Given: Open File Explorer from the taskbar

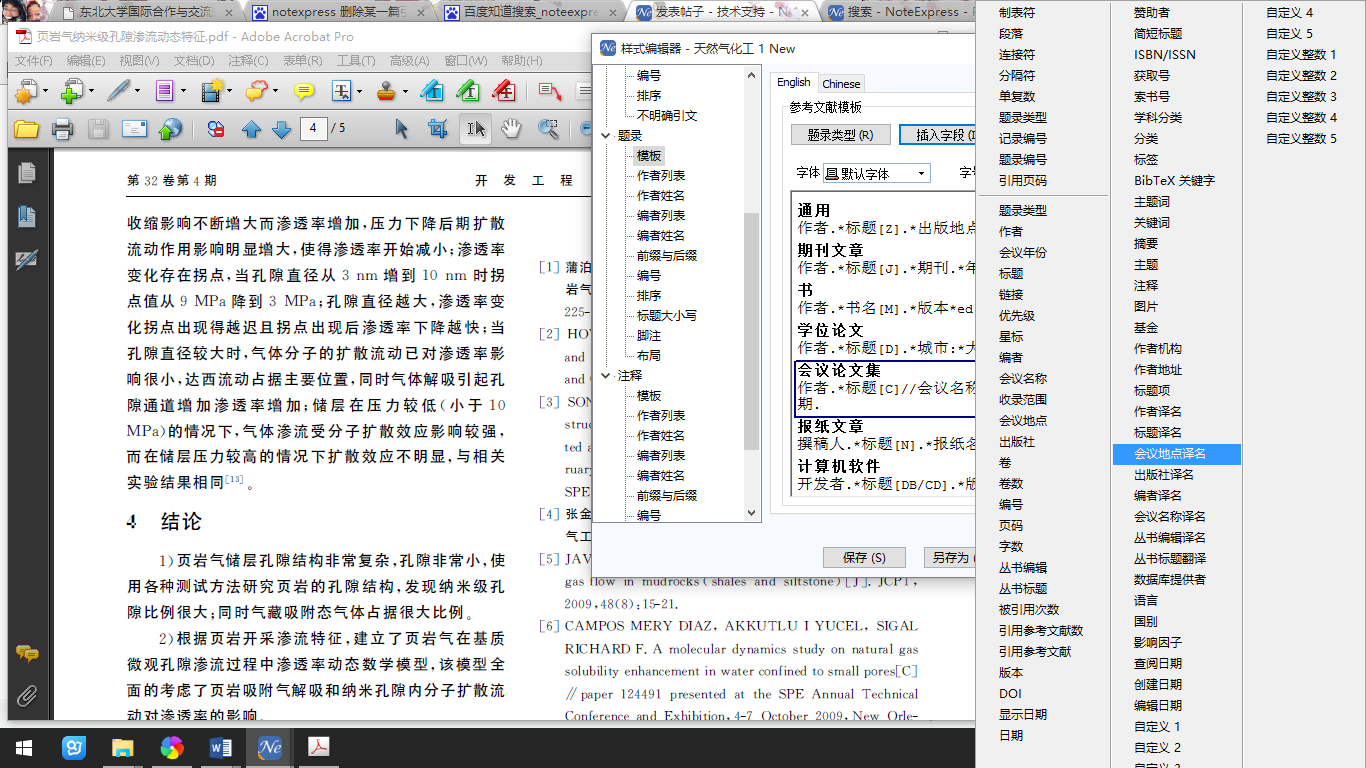Looking at the screenshot, I should tap(123, 747).
